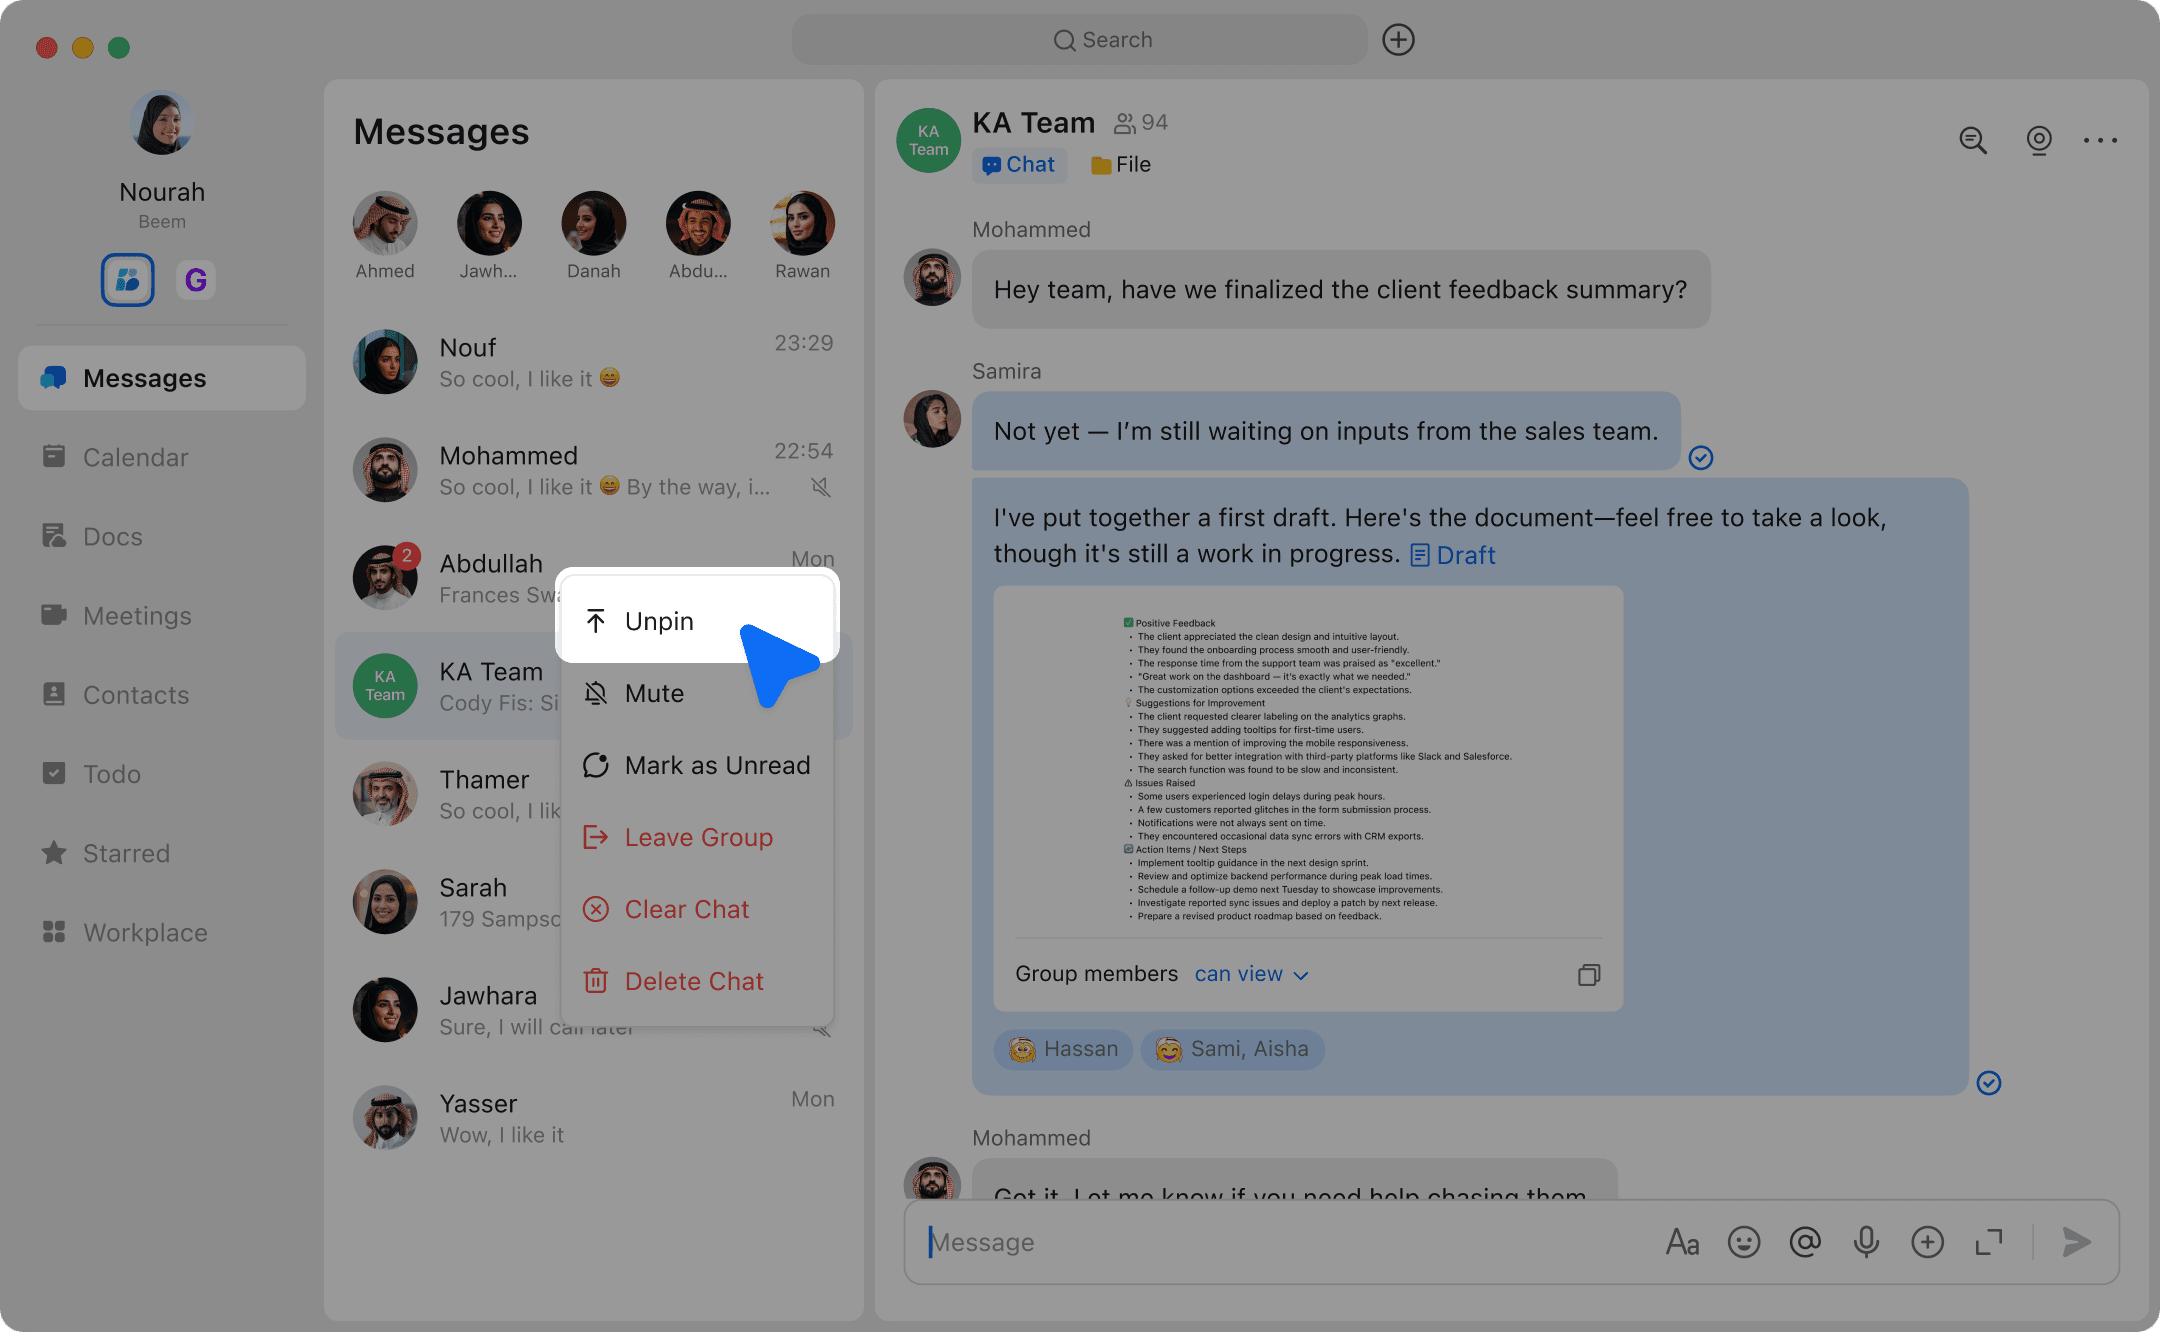Screen dimensions: 2160x1332
Task: Start voice message with microphone icon
Action: 1866,1242
